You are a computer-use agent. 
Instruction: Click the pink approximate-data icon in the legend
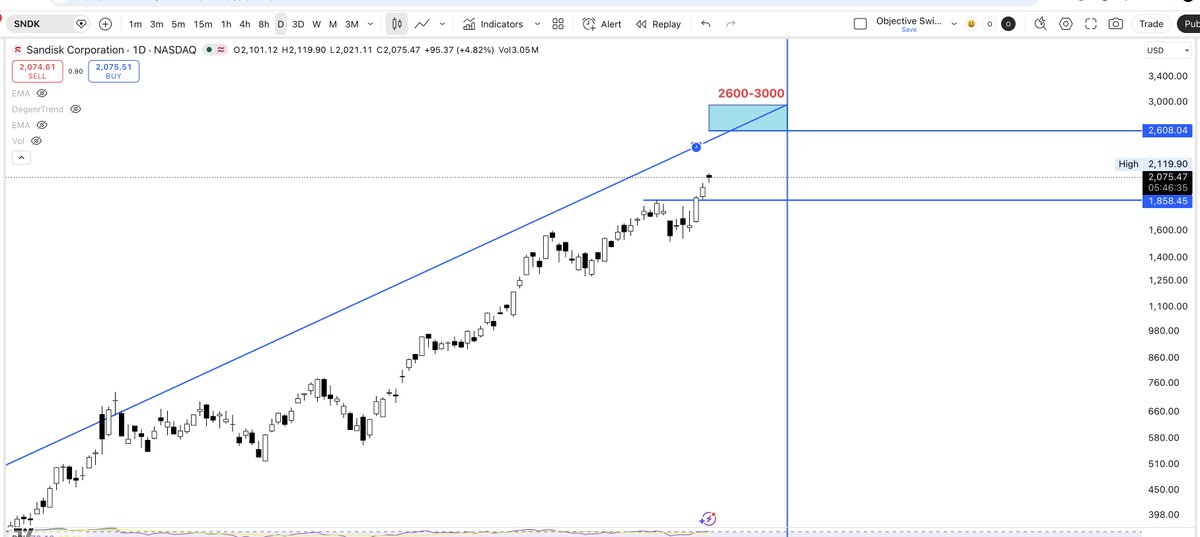point(220,50)
